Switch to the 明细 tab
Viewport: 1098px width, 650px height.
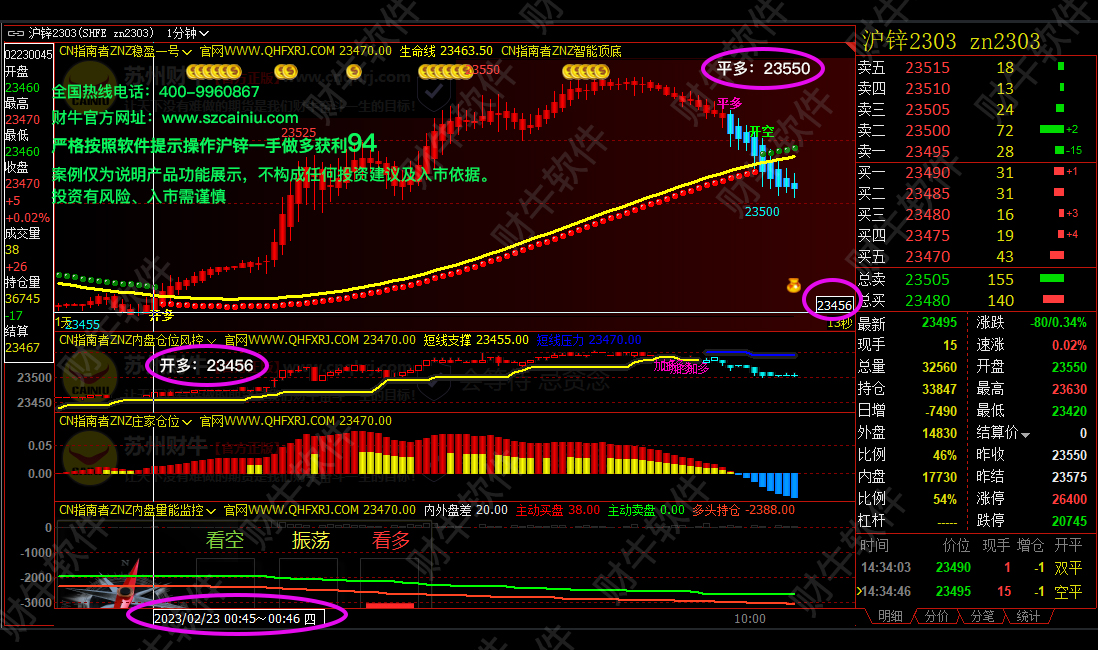(890, 616)
